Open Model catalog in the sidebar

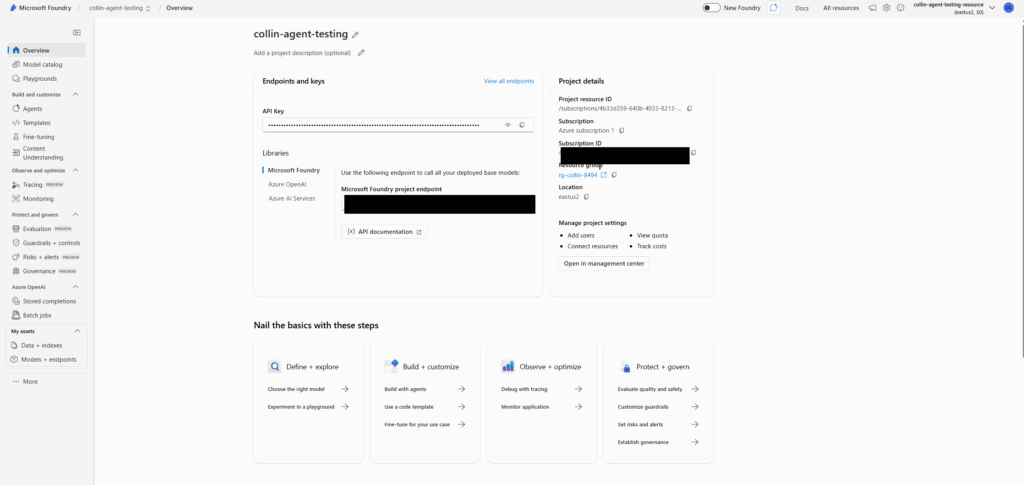pos(42,64)
